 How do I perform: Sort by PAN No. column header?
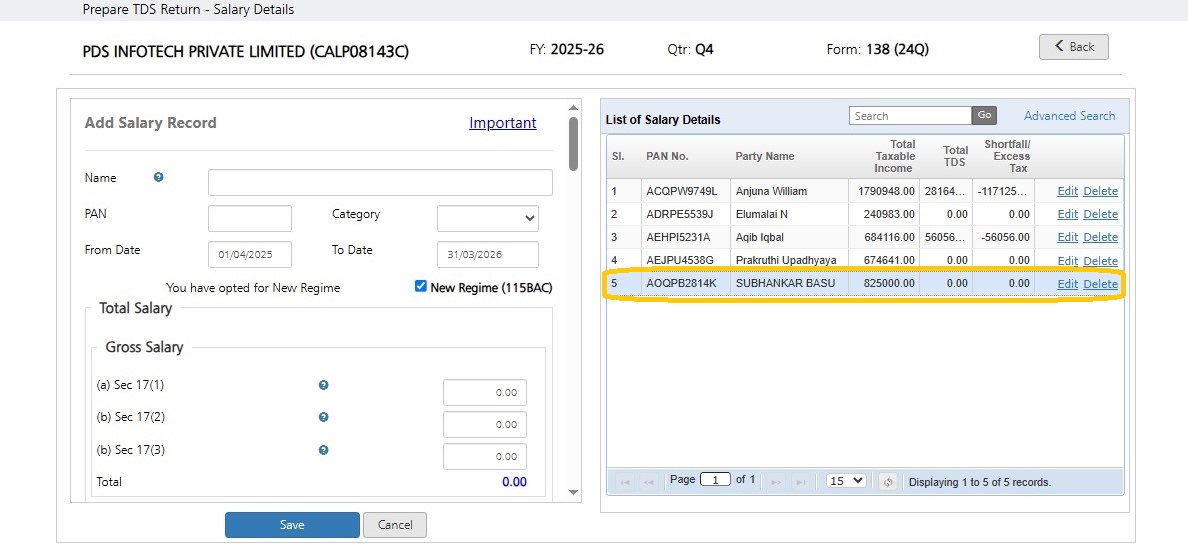tap(667, 156)
